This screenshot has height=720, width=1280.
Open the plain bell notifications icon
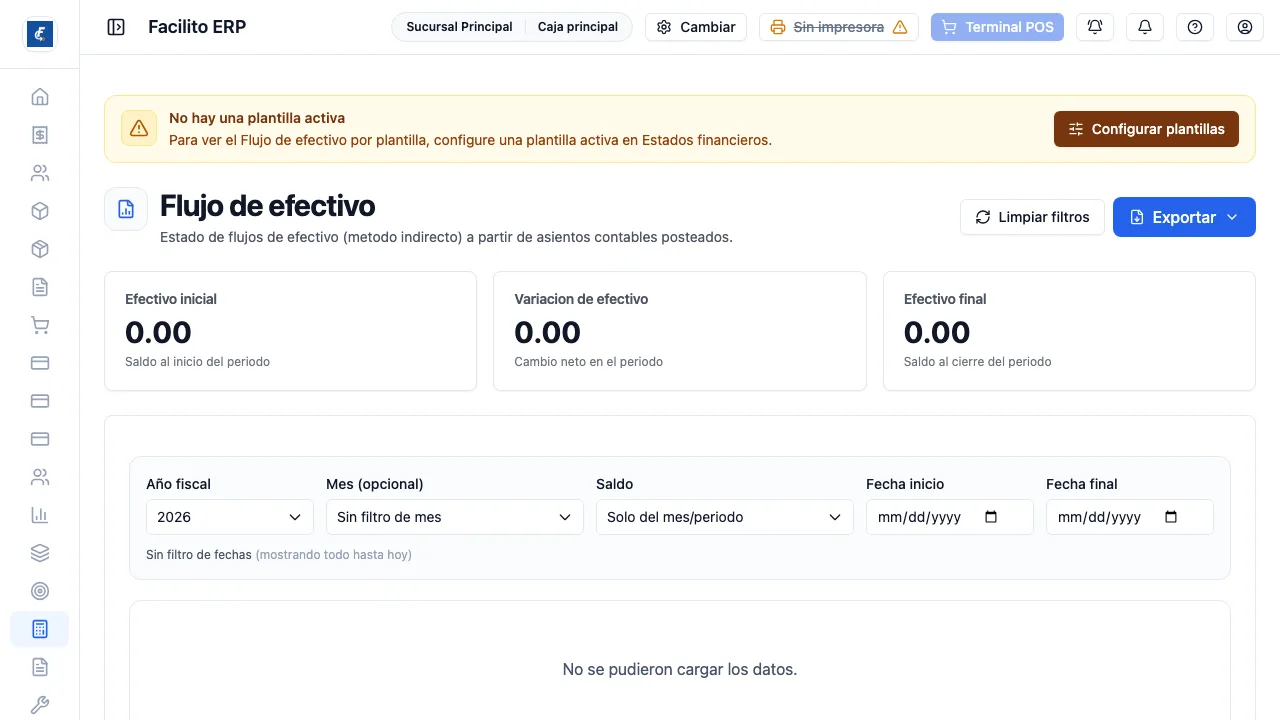[1145, 27]
